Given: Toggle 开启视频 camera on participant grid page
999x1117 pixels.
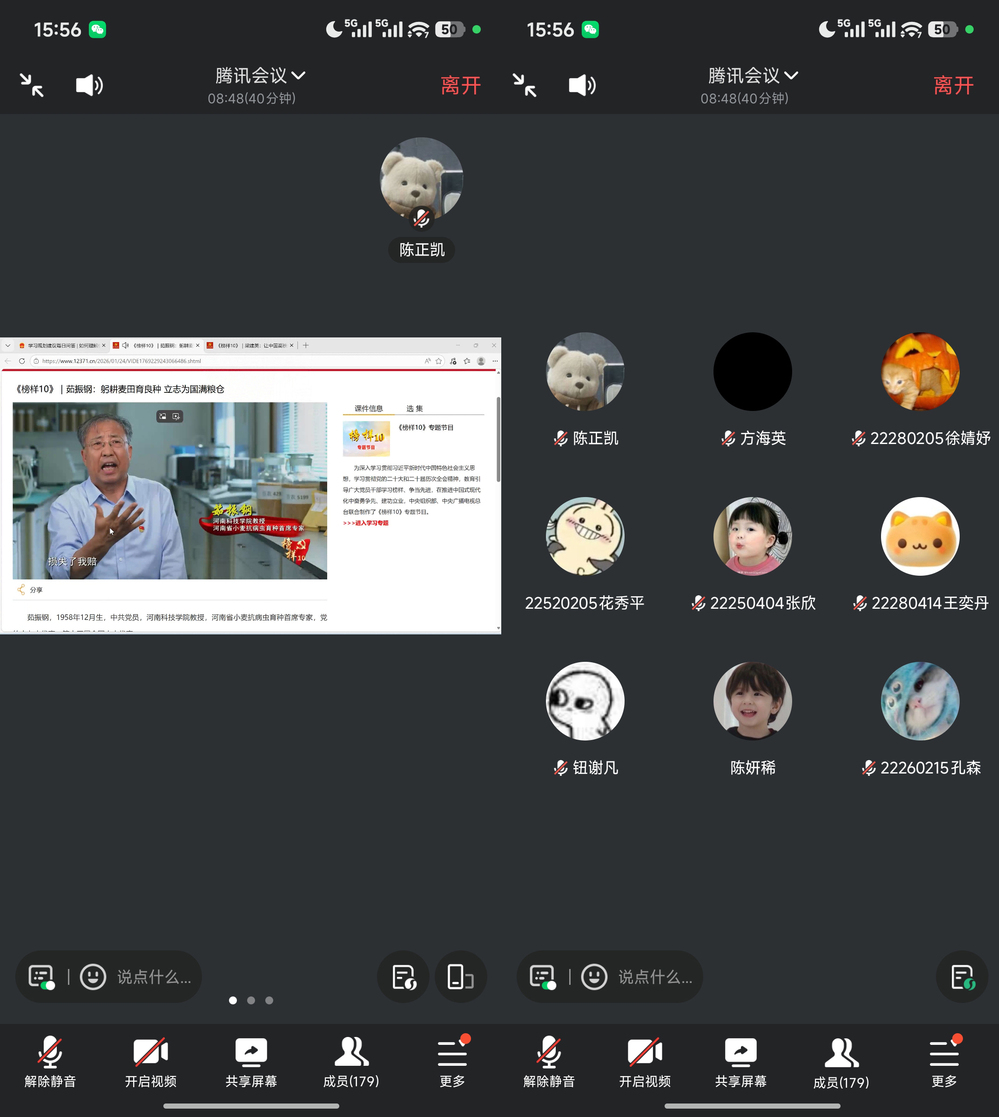Looking at the screenshot, I should (644, 1062).
